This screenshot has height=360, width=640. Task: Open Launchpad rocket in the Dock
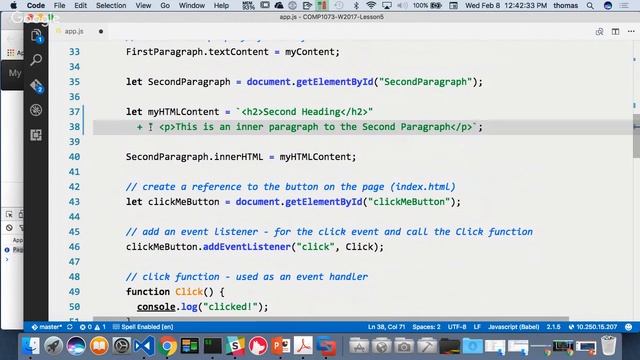(x=53, y=346)
